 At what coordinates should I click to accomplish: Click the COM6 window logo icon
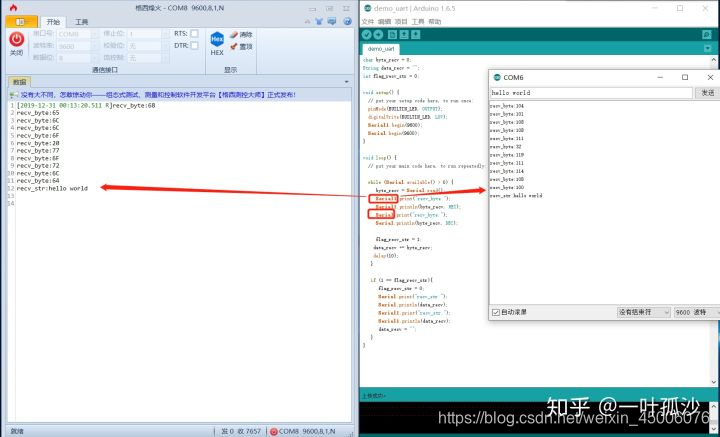(x=497, y=78)
